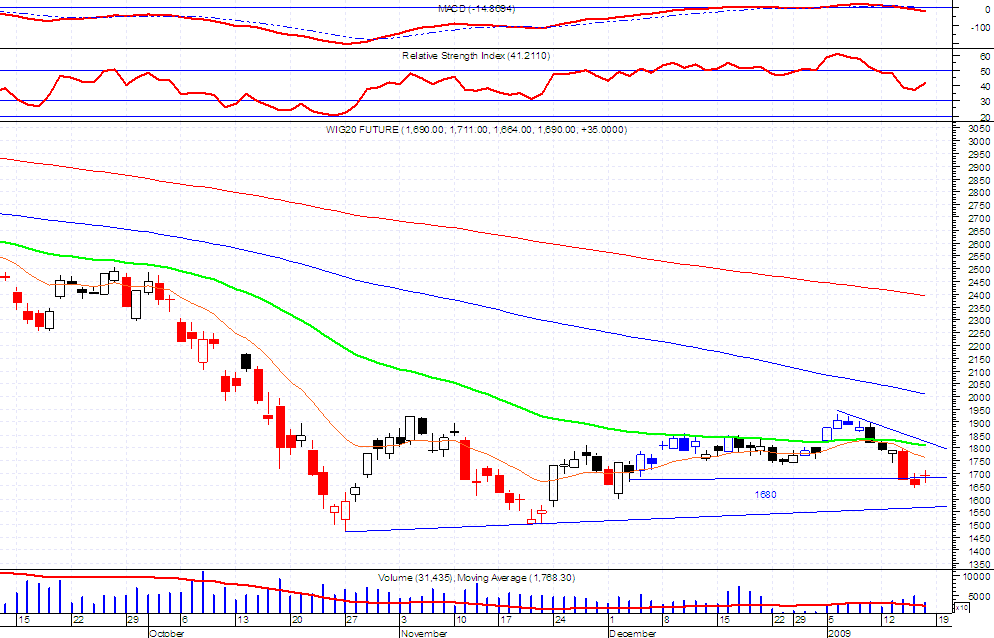Click the -100 value on MACD scale
994x638 pixels.
pos(981,27)
